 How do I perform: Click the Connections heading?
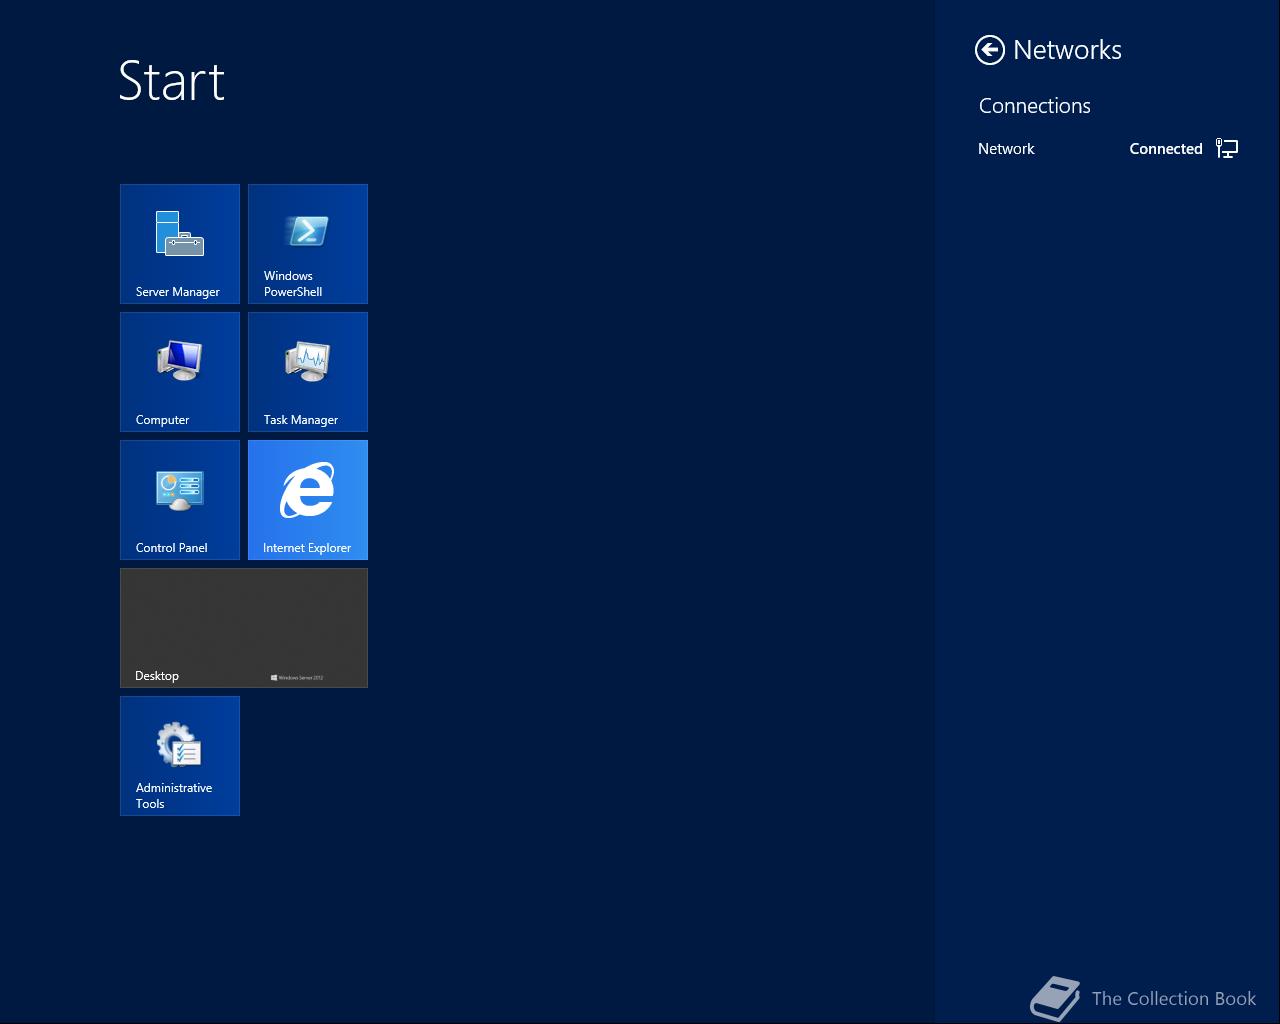[x=1034, y=106]
